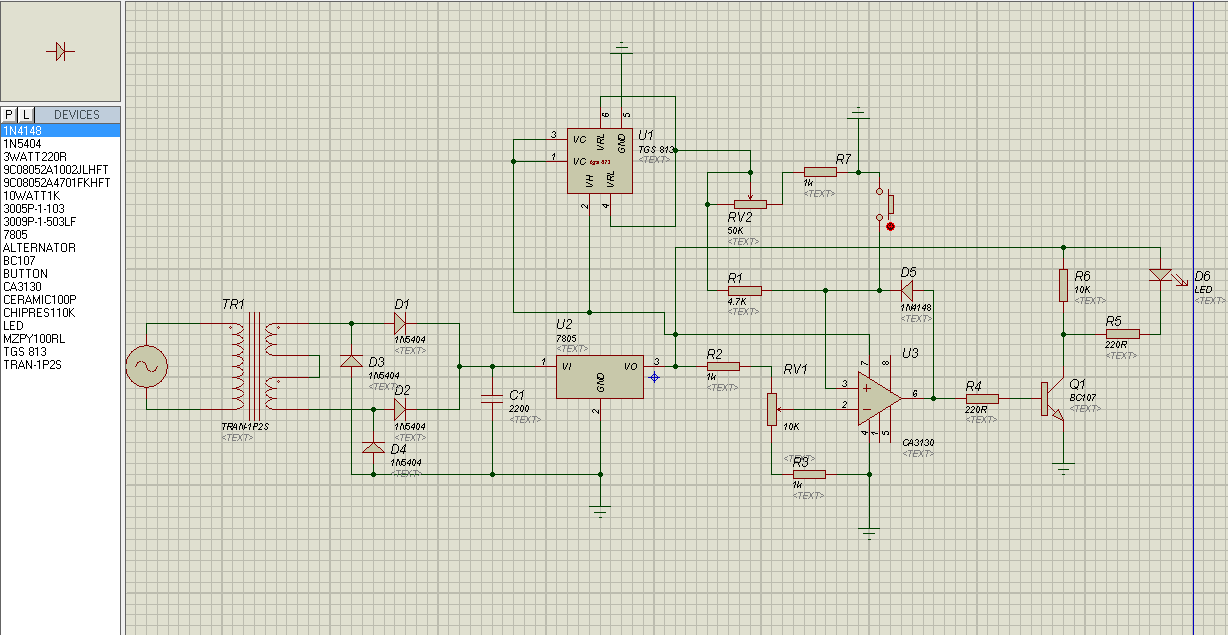Click the D5 1N4148 diode symbol
The height and width of the screenshot is (635, 1228).
tap(907, 291)
